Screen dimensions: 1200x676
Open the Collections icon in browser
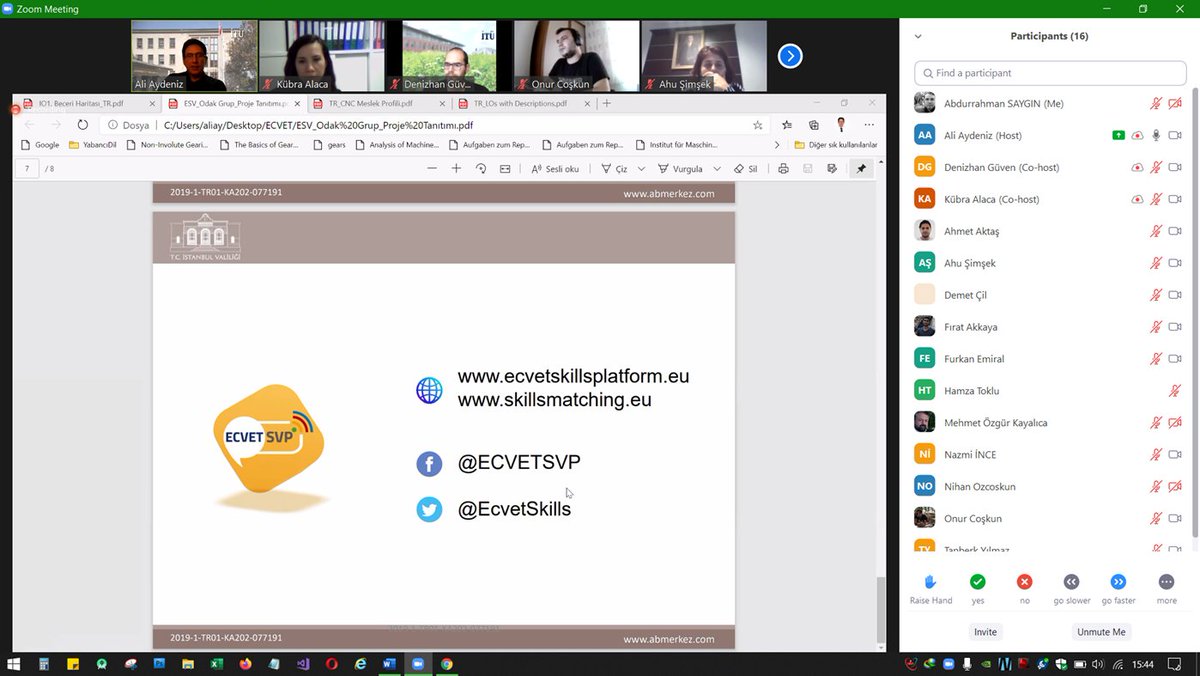(814, 125)
